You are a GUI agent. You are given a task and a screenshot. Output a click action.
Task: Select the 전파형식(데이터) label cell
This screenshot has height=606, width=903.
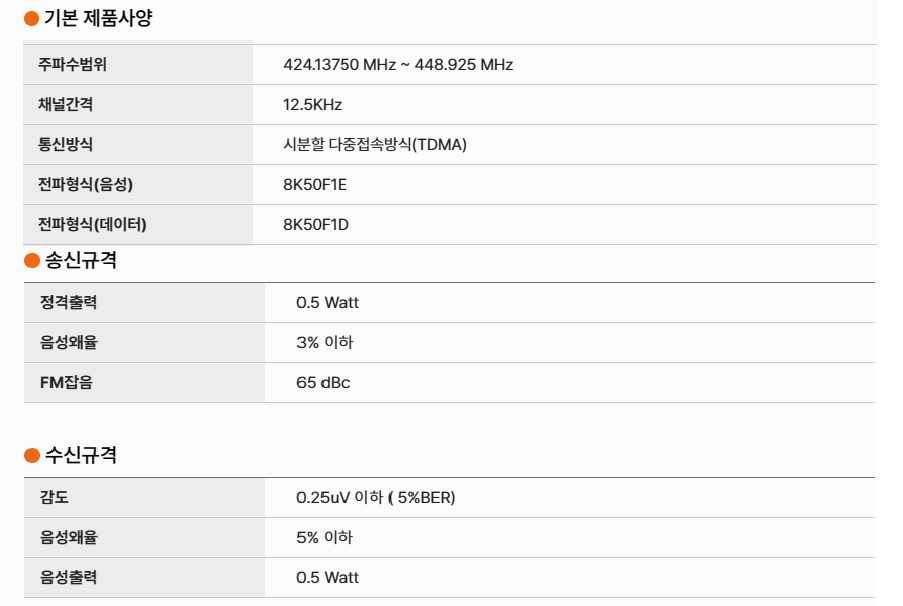[x=92, y=225]
